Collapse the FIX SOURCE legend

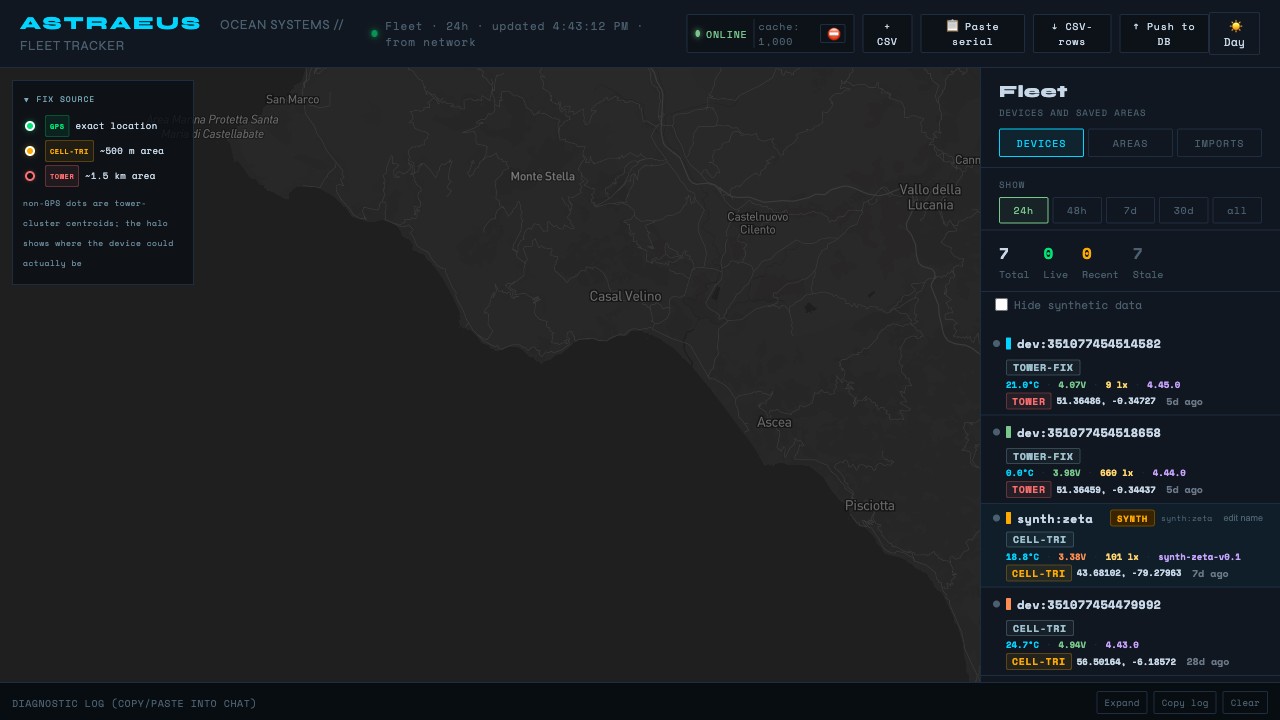[x=59, y=99]
